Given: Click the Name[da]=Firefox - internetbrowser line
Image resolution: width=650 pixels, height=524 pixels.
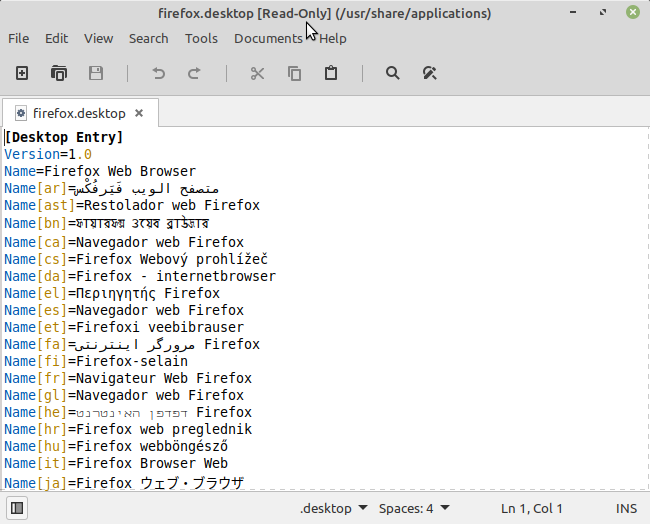Looking at the screenshot, I should click(140, 276).
